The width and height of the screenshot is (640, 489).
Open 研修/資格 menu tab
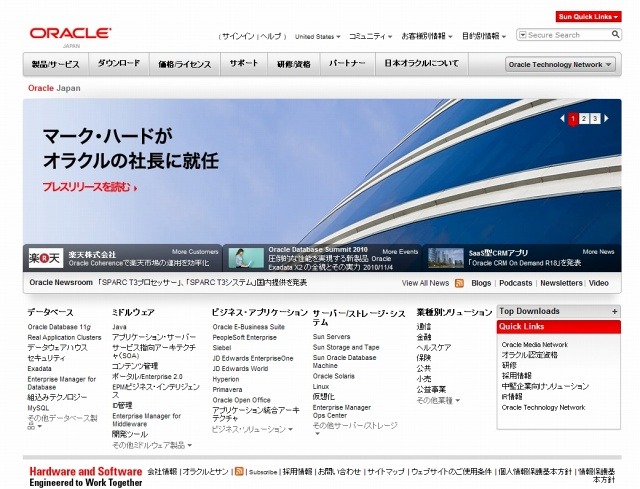(293, 64)
